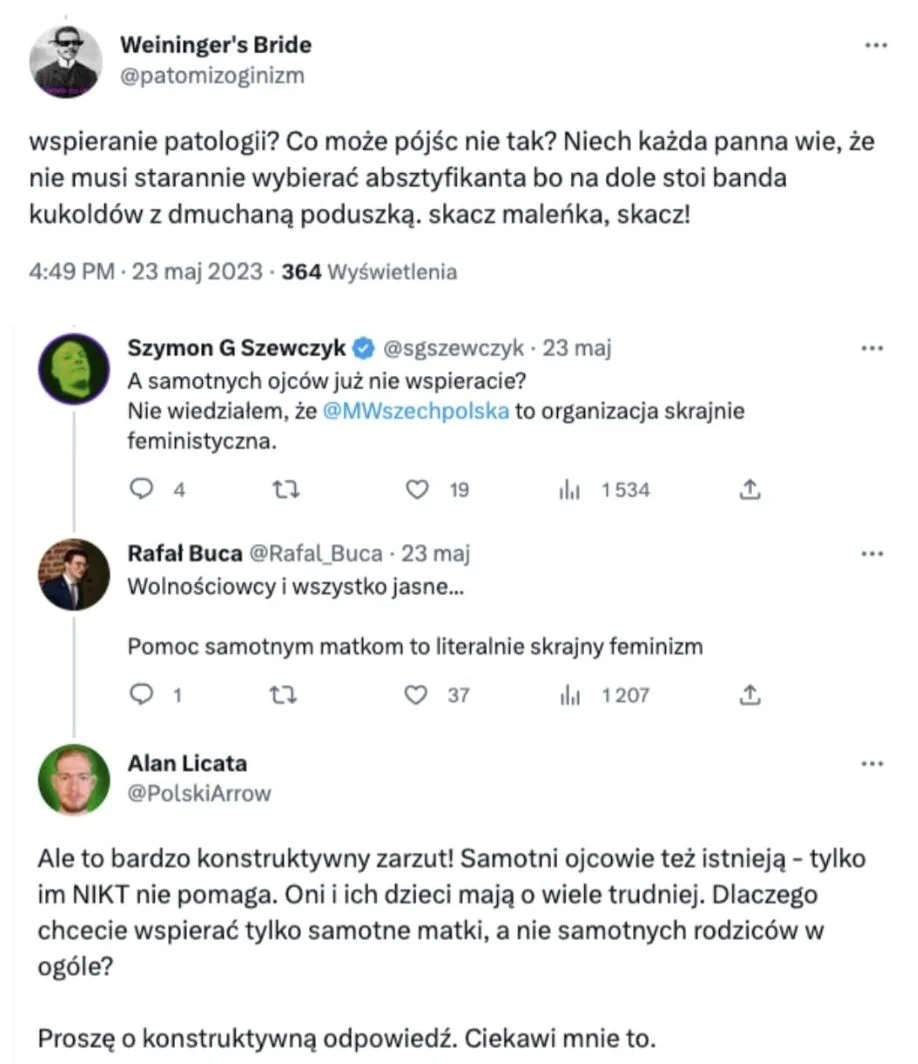Viewport: 918px width, 1064px height.
Task: Like Rafał Buca's tweet with 37 likes
Action: coord(415,695)
